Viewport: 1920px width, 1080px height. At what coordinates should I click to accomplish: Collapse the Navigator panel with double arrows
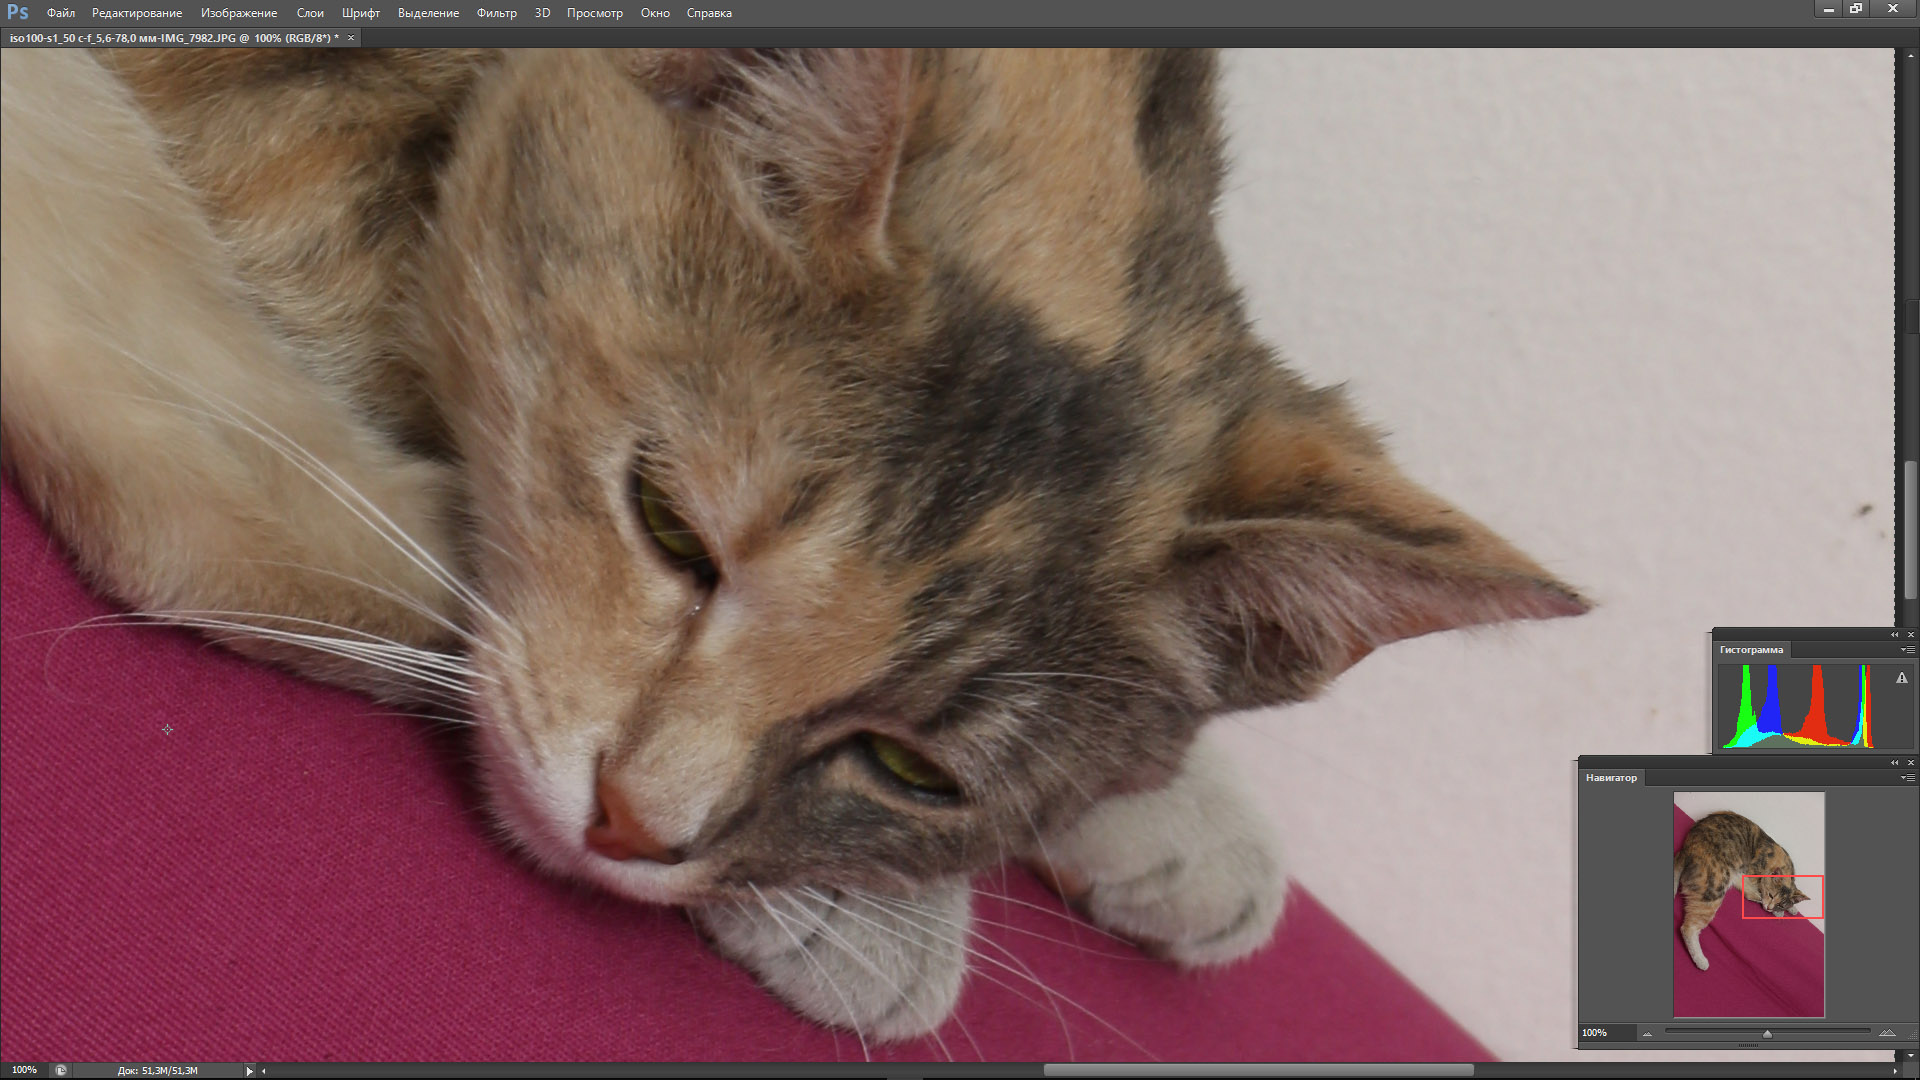(1894, 763)
